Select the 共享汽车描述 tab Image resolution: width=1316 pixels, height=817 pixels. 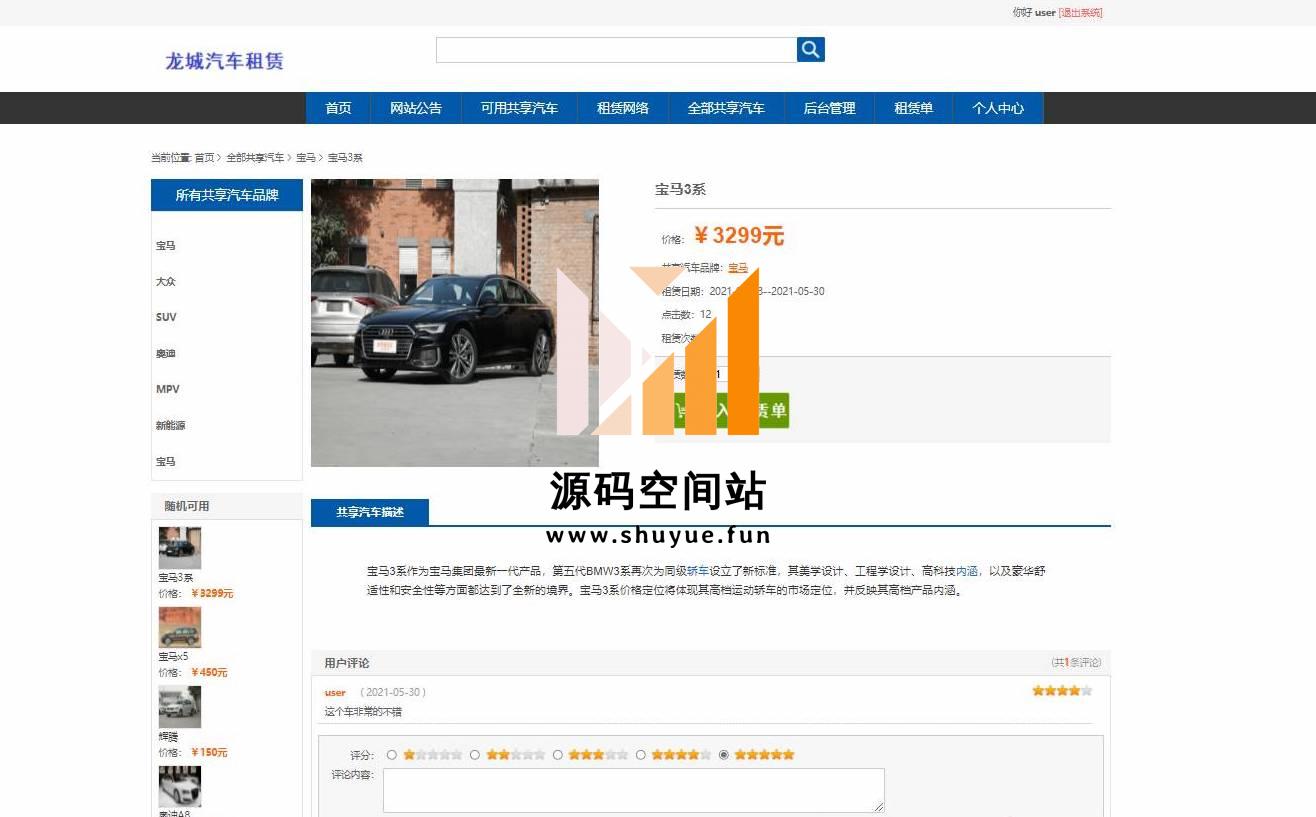pos(370,512)
